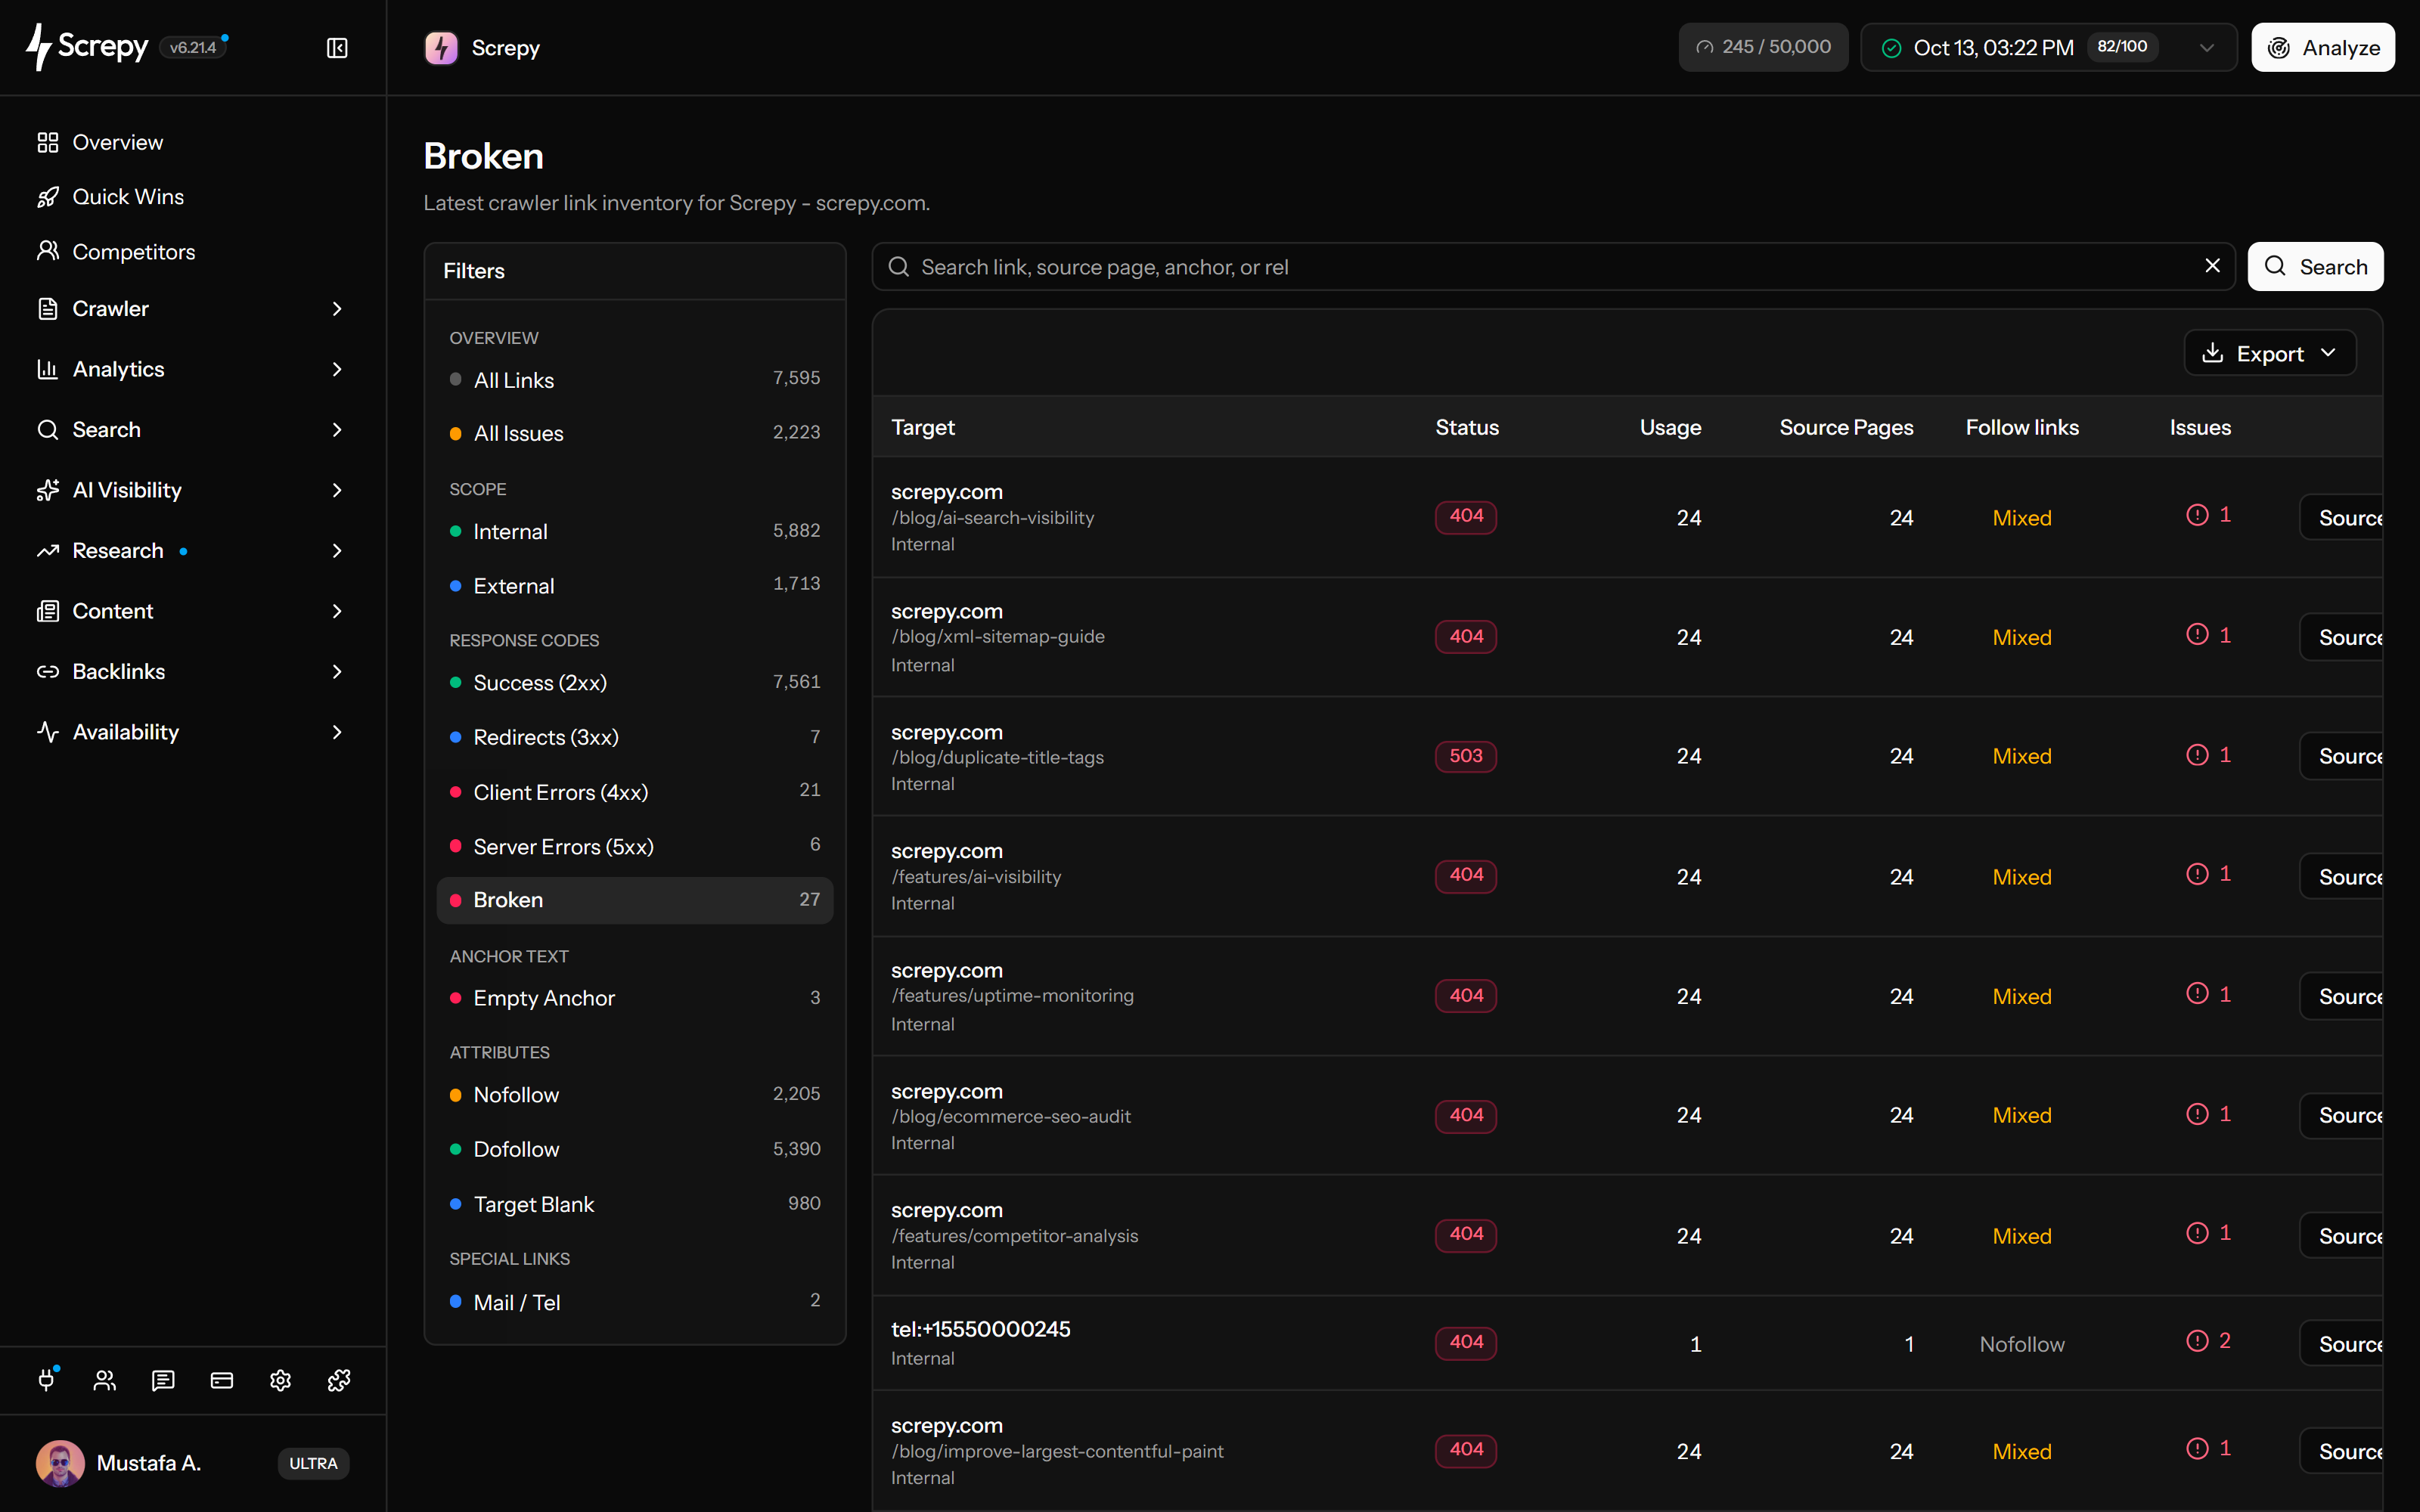The image size is (2420, 1512).
Task: Open the billing card icon
Action: 222,1380
